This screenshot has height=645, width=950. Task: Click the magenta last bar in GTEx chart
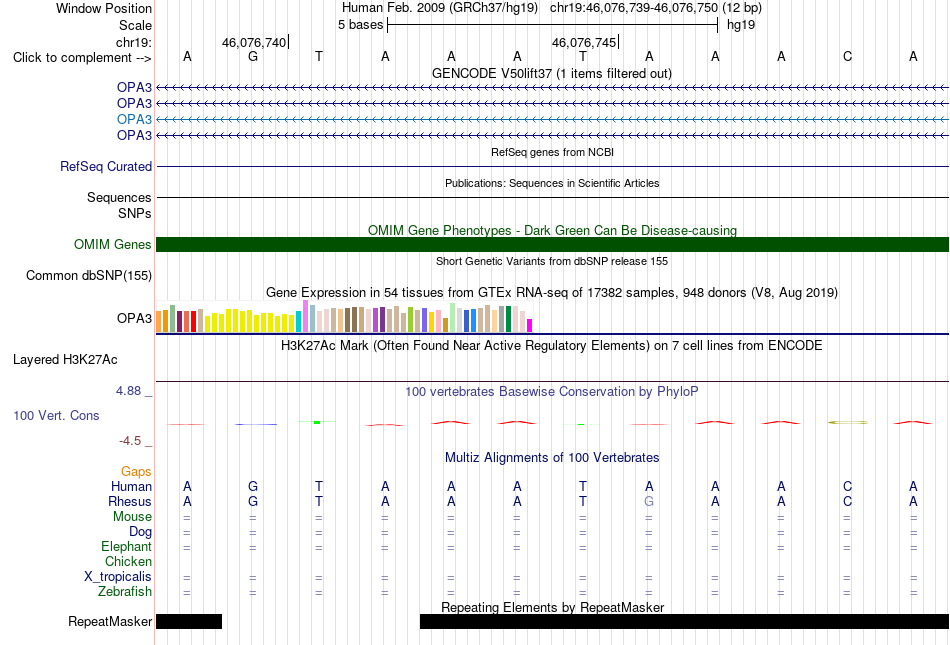click(x=530, y=326)
